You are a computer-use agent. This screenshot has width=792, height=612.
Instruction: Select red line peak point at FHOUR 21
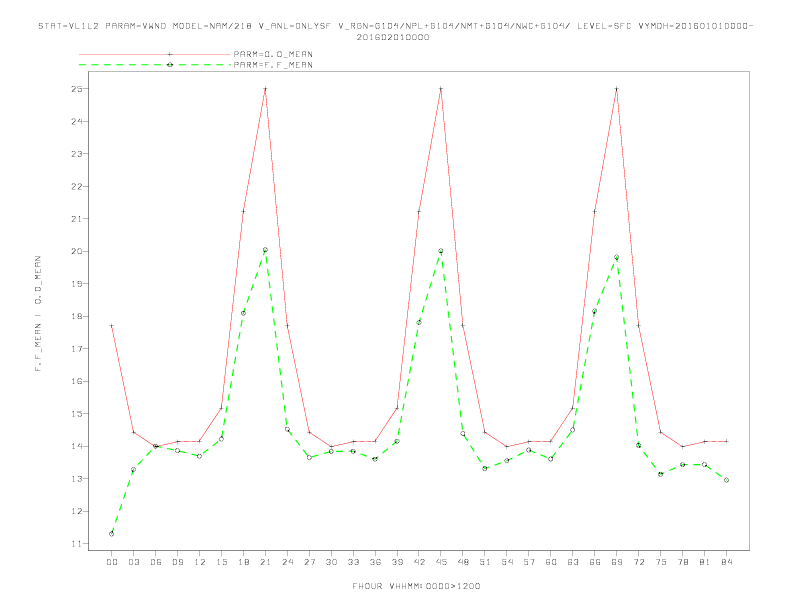point(265,89)
